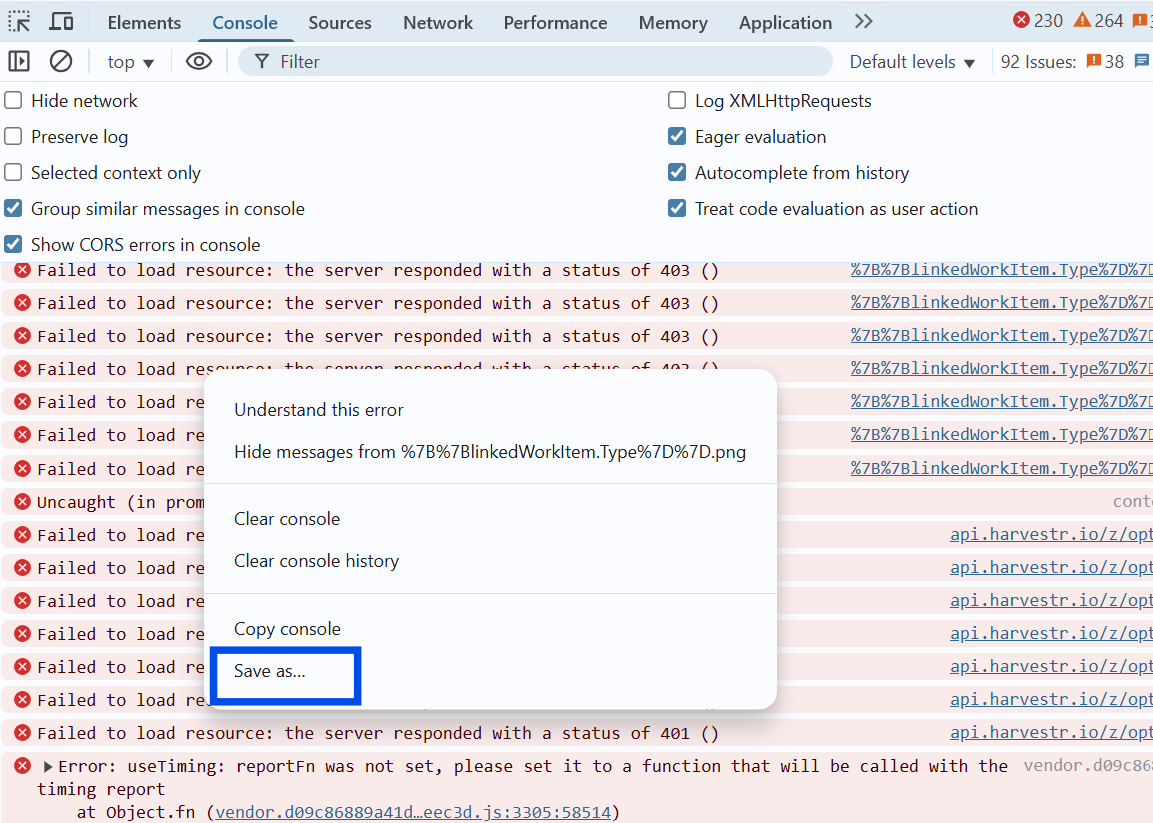This screenshot has height=823, width=1153.
Task: Click the red error count 230 icon
Action: [1021, 20]
